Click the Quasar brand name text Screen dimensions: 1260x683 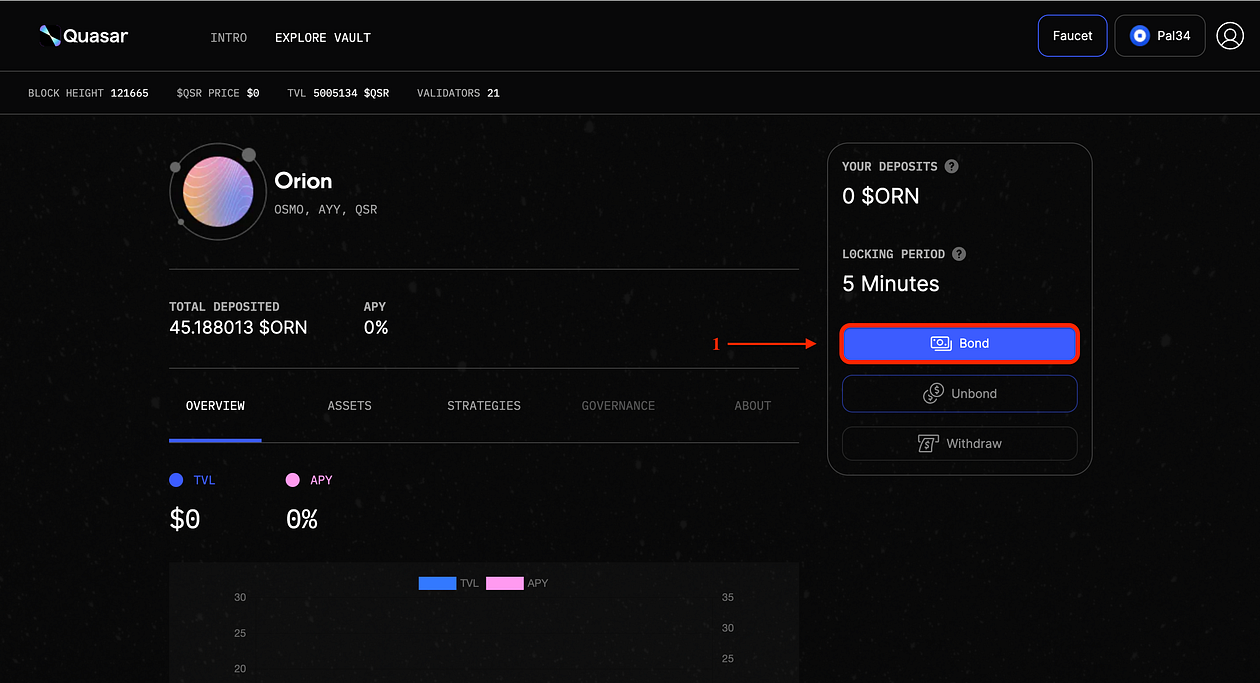click(x=96, y=37)
